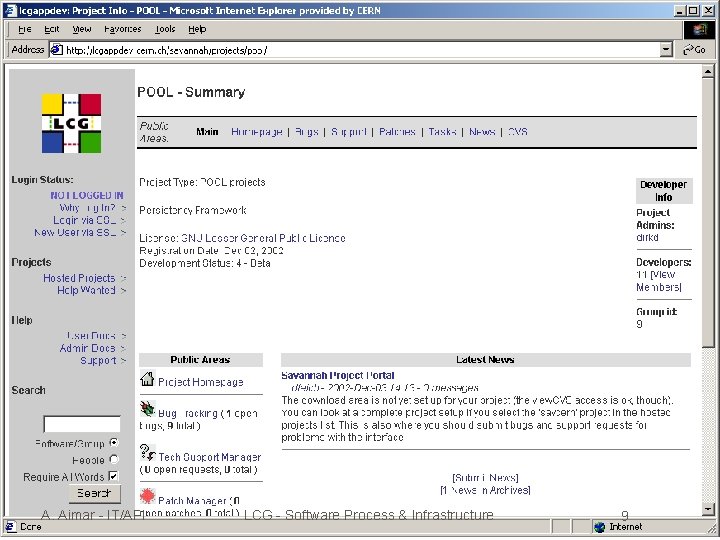The width and height of the screenshot is (720, 540).
Task: Open the Hosted Projects link
Action: coord(79,278)
